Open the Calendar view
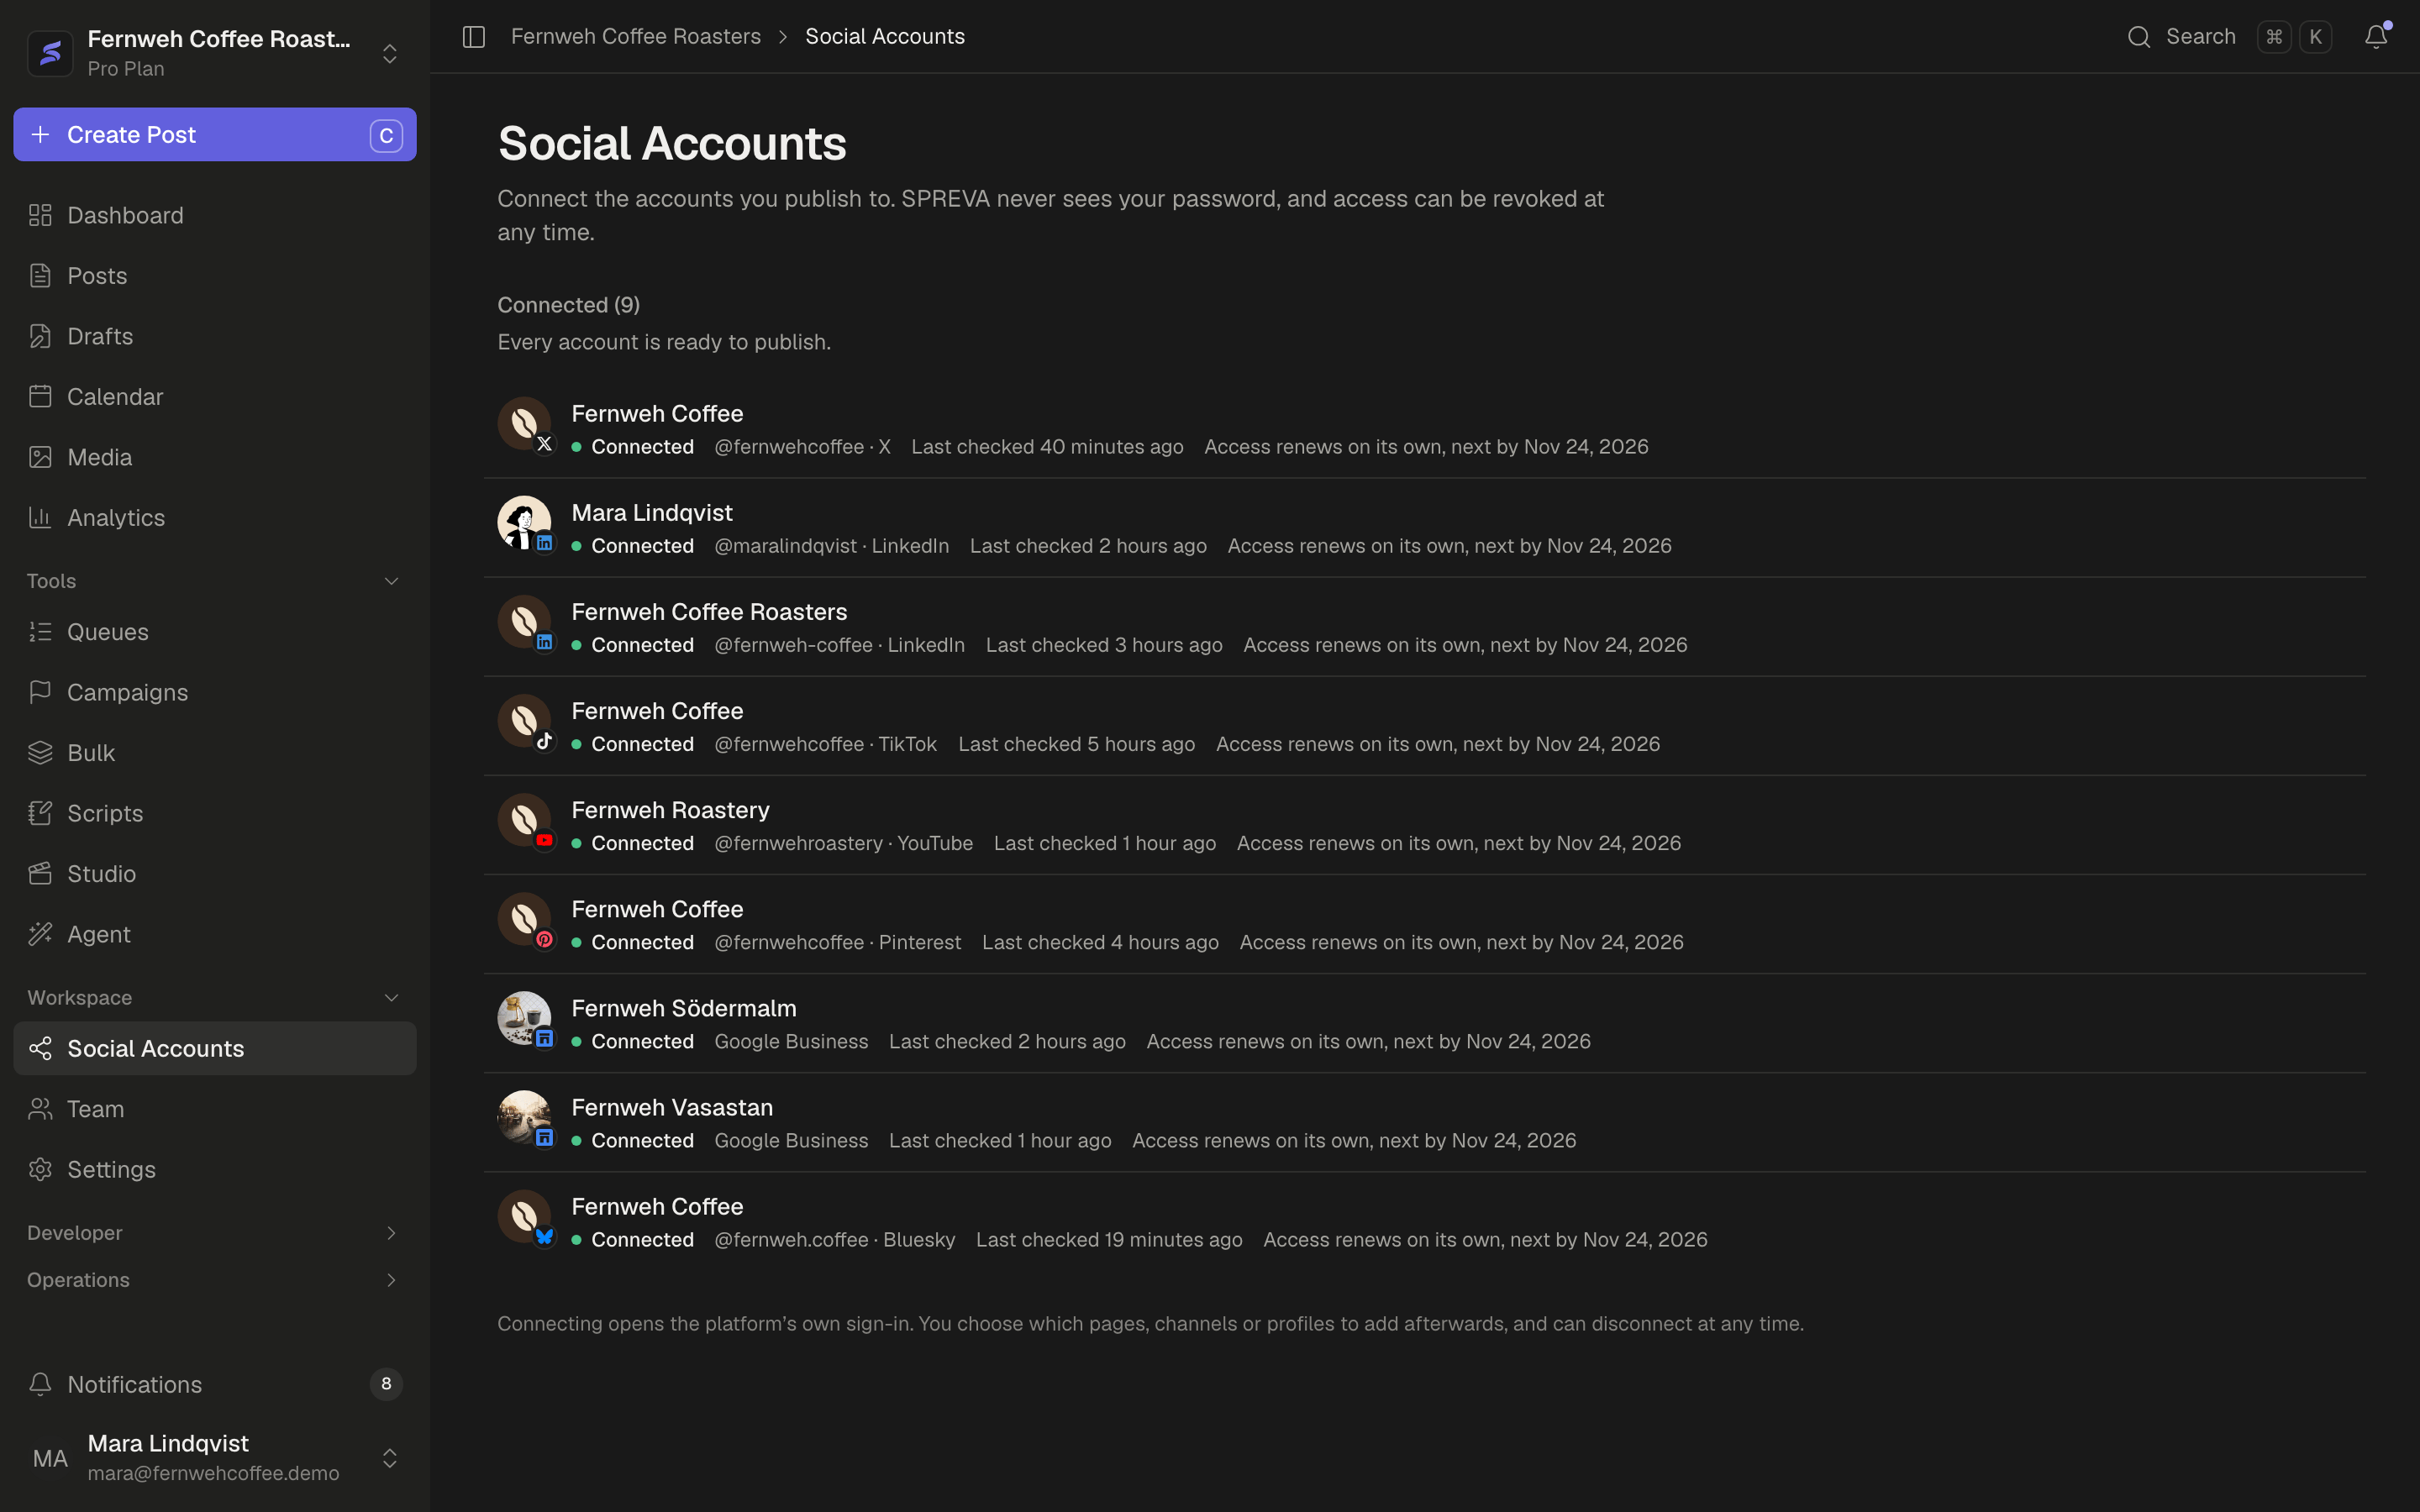The width and height of the screenshot is (2420, 1512). [x=214, y=397]
